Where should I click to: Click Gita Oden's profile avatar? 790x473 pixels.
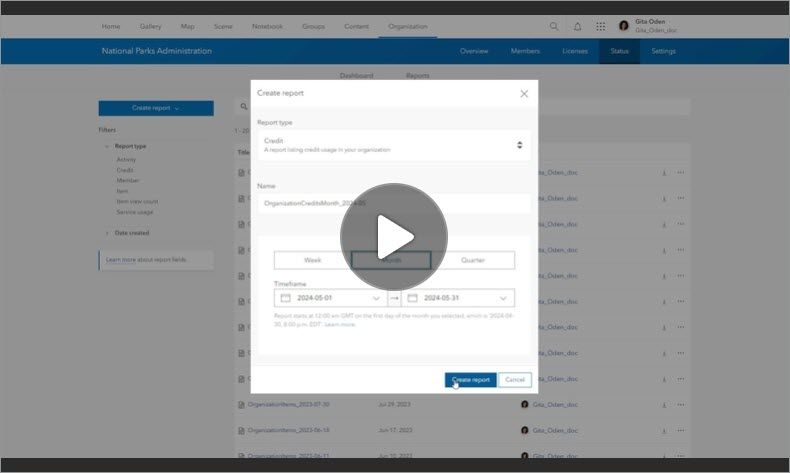pyautogui.click(x=624, y=26)
